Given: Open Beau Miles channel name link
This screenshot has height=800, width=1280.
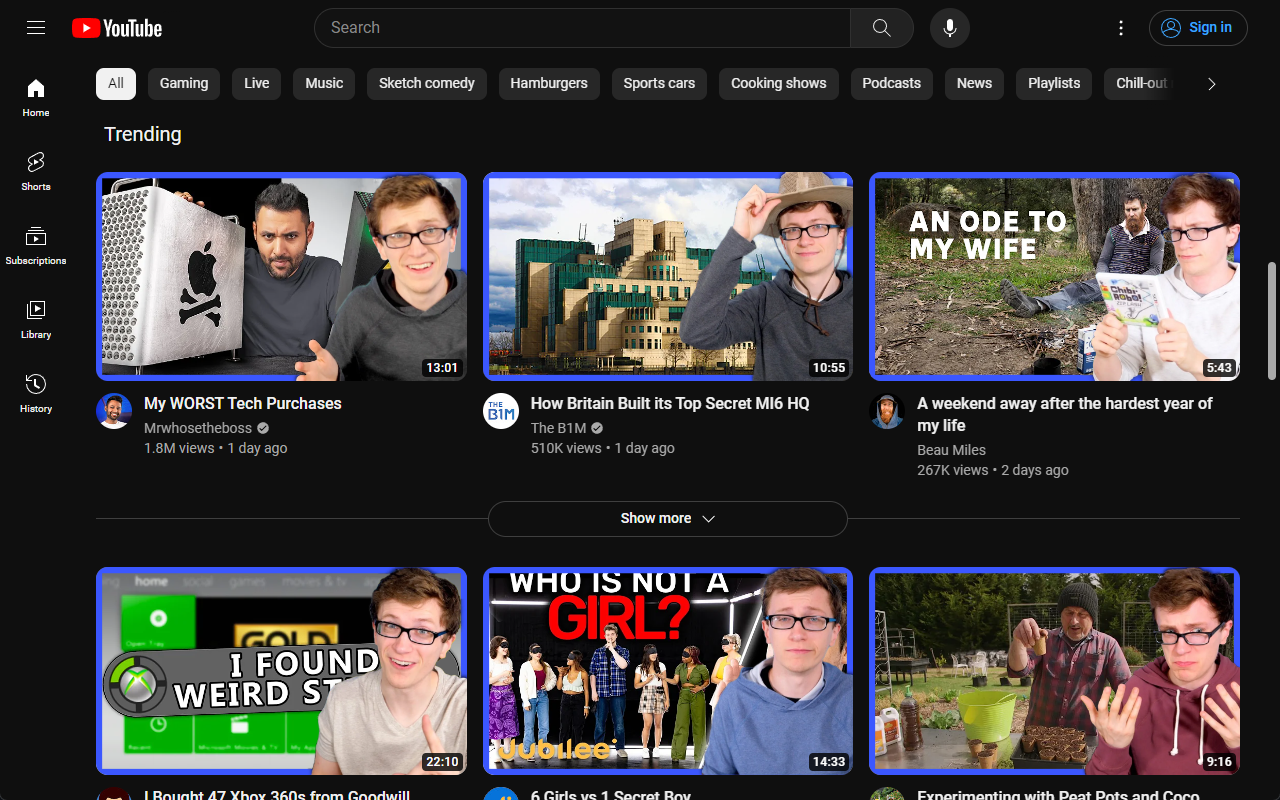Looking at the screenshot, I should 951,450.
